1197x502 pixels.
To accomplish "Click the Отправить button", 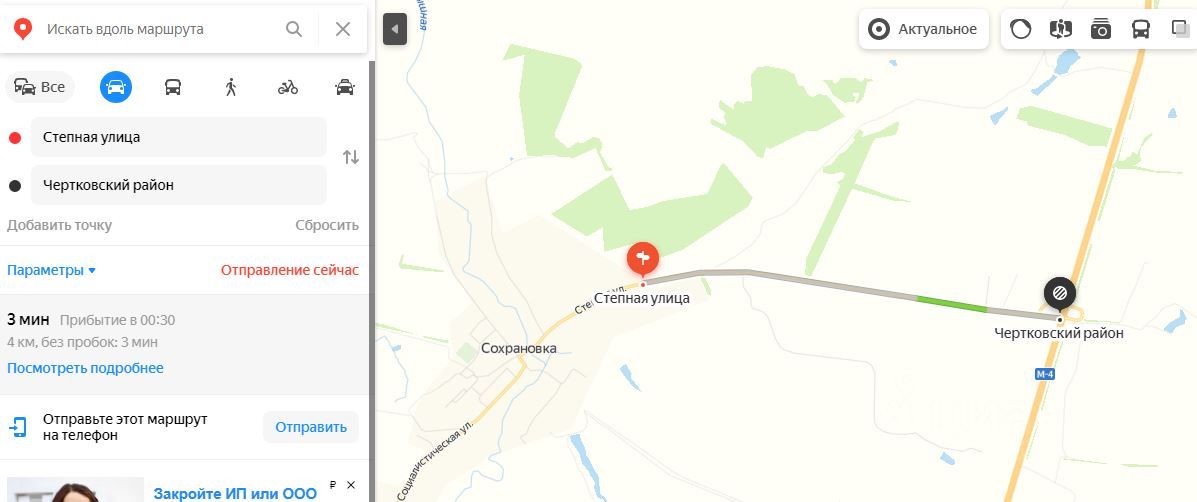I will (311, 427).
